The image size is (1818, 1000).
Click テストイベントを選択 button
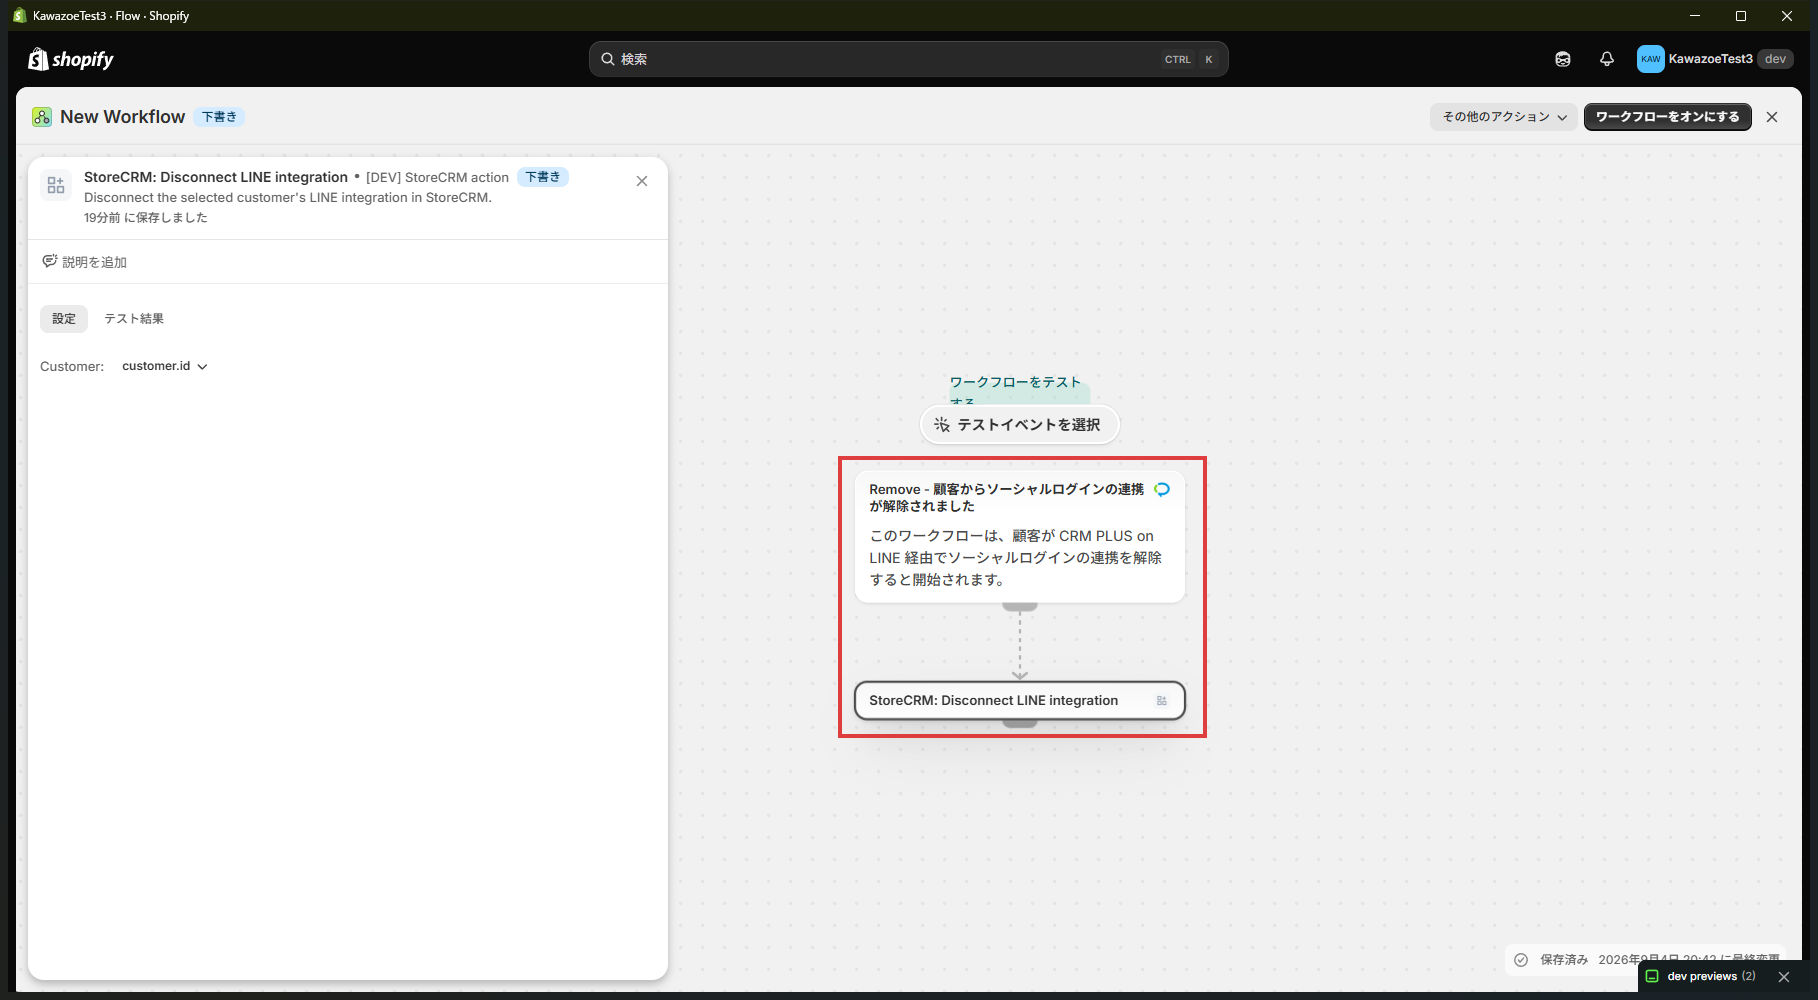pyautogui.click(x=1019, y=425)
